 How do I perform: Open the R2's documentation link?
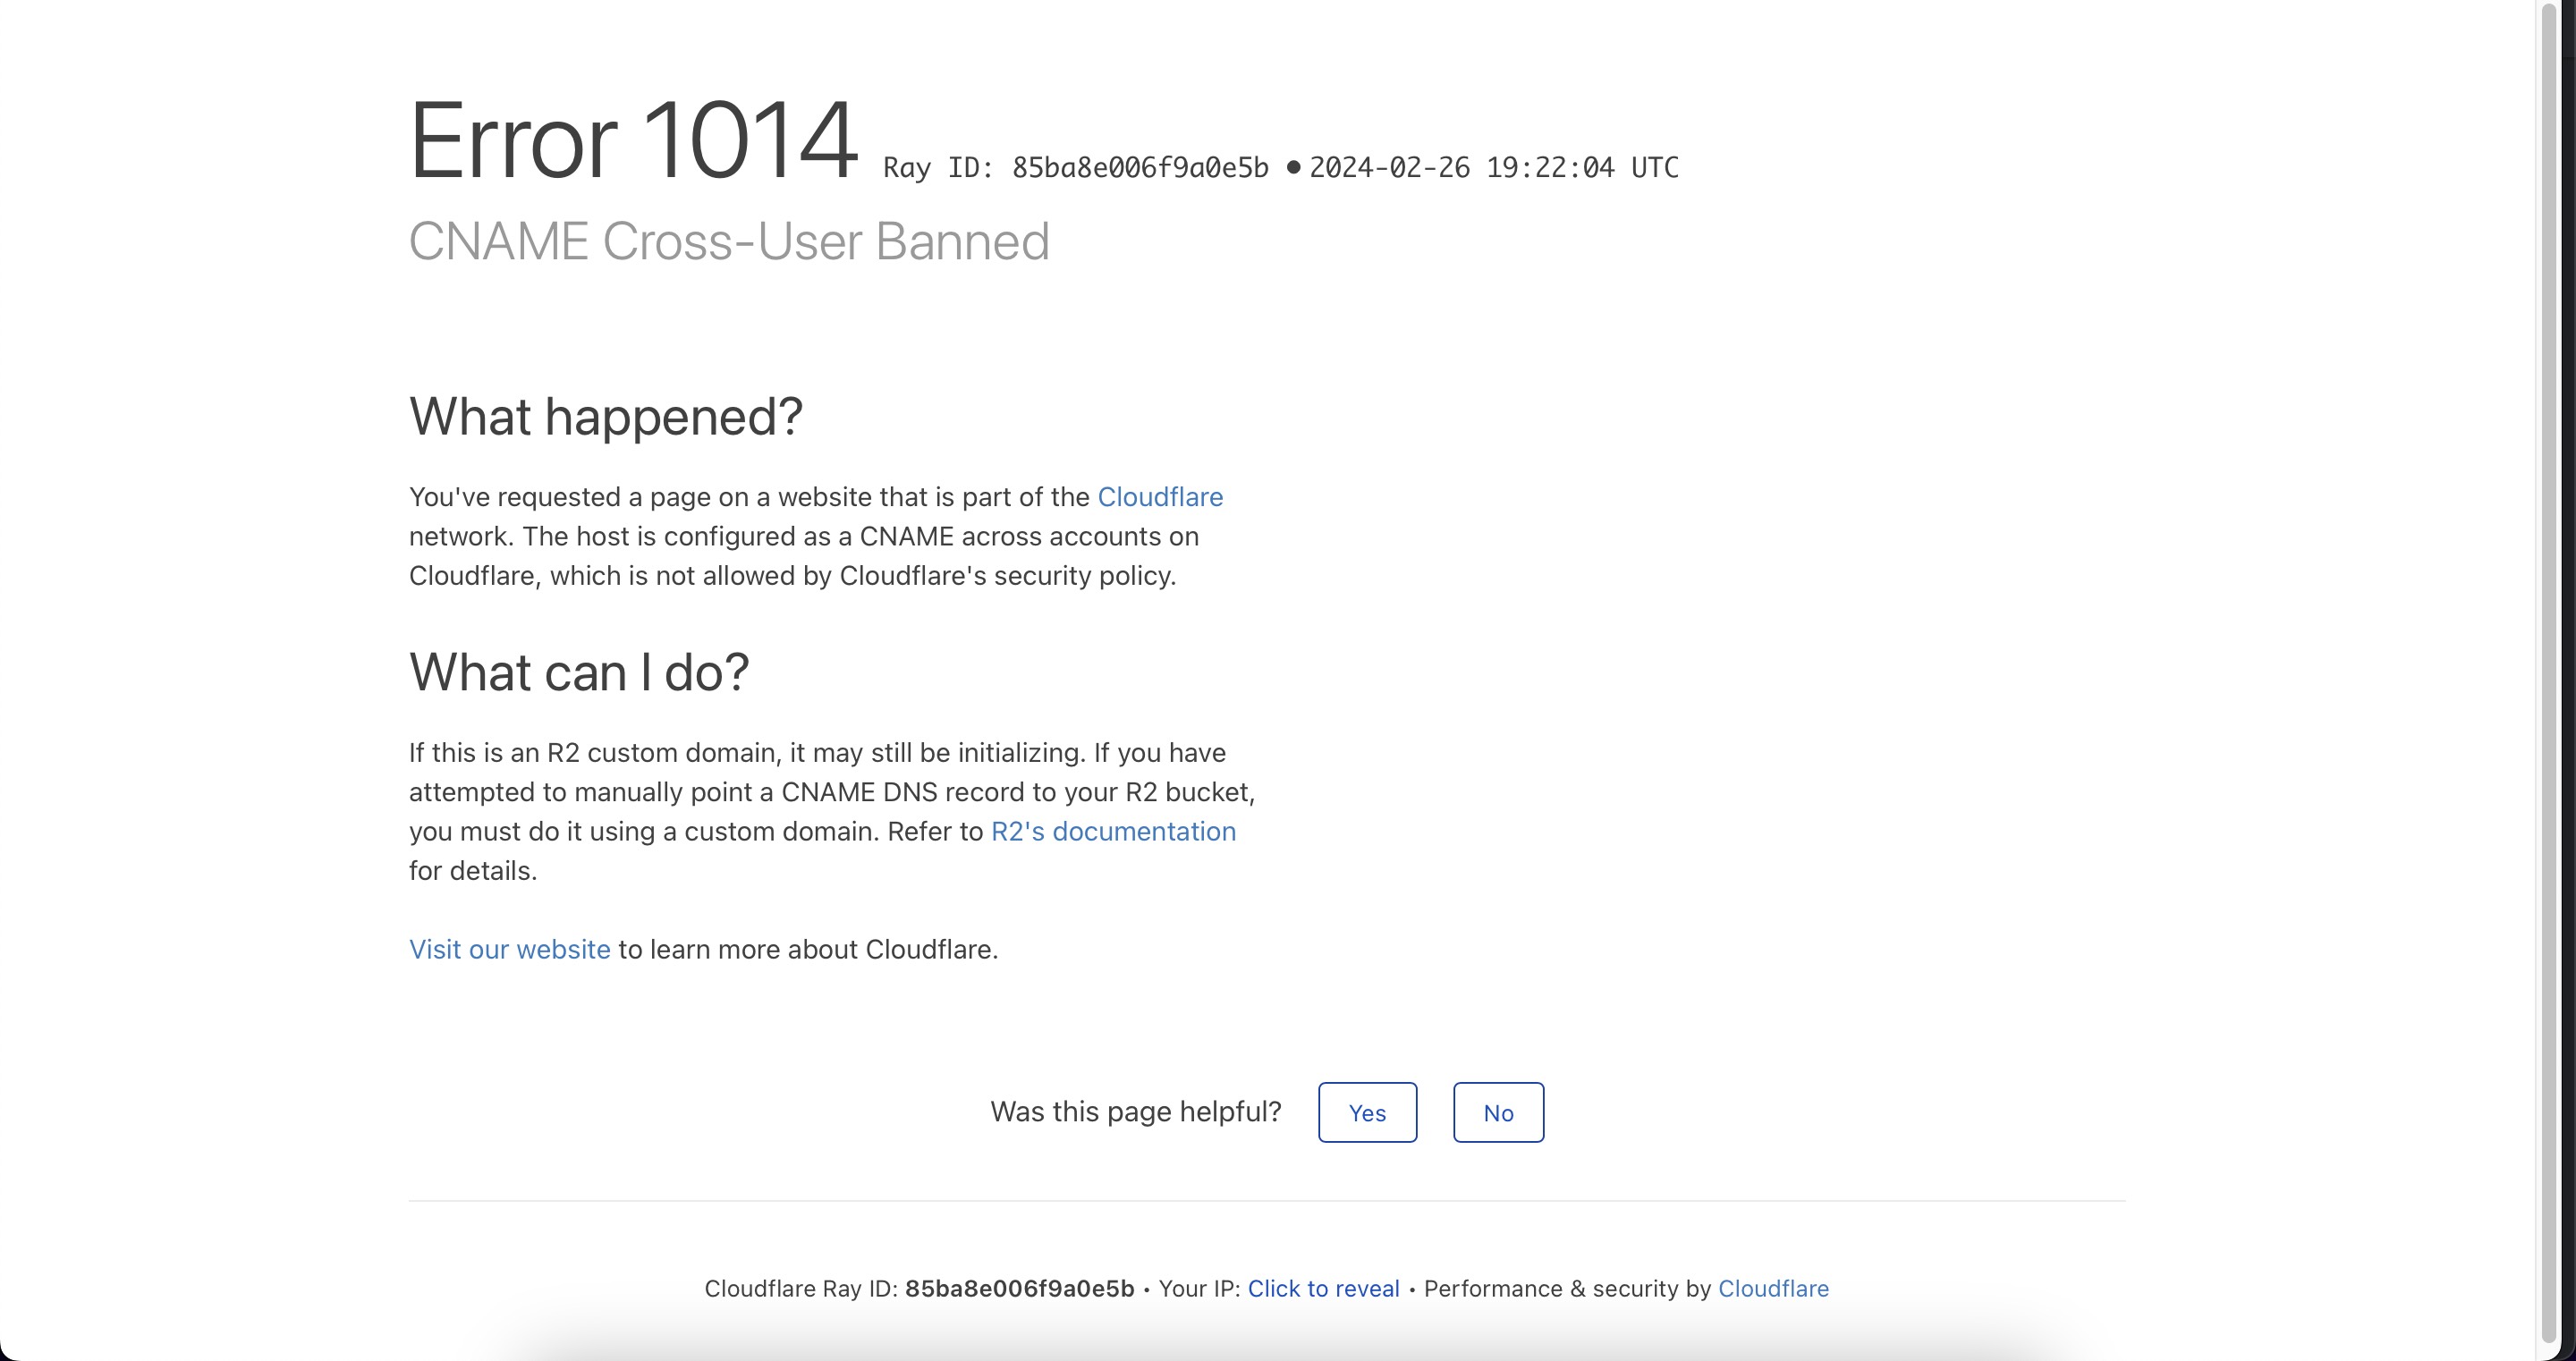point(1113,831)
